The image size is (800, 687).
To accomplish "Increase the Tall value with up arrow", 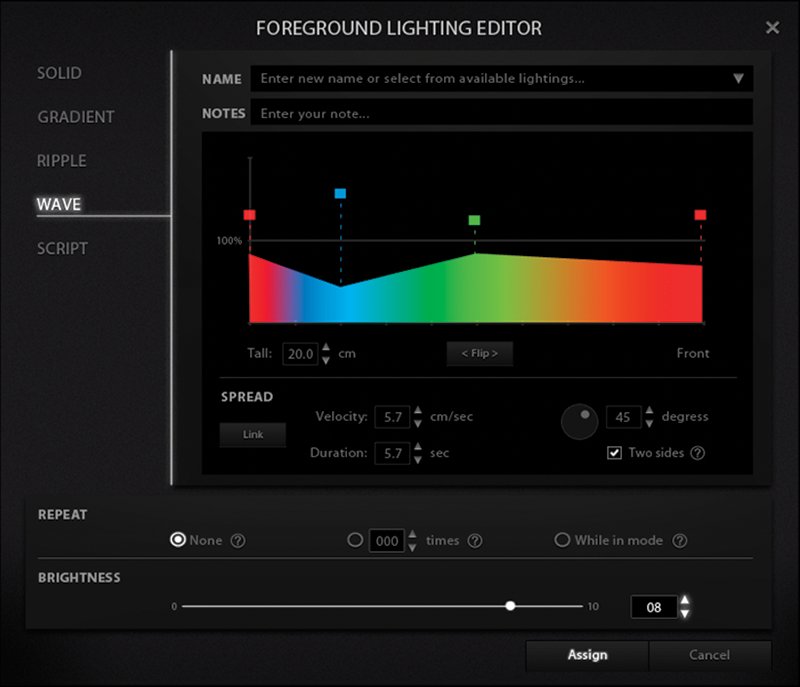I will 326,347.
